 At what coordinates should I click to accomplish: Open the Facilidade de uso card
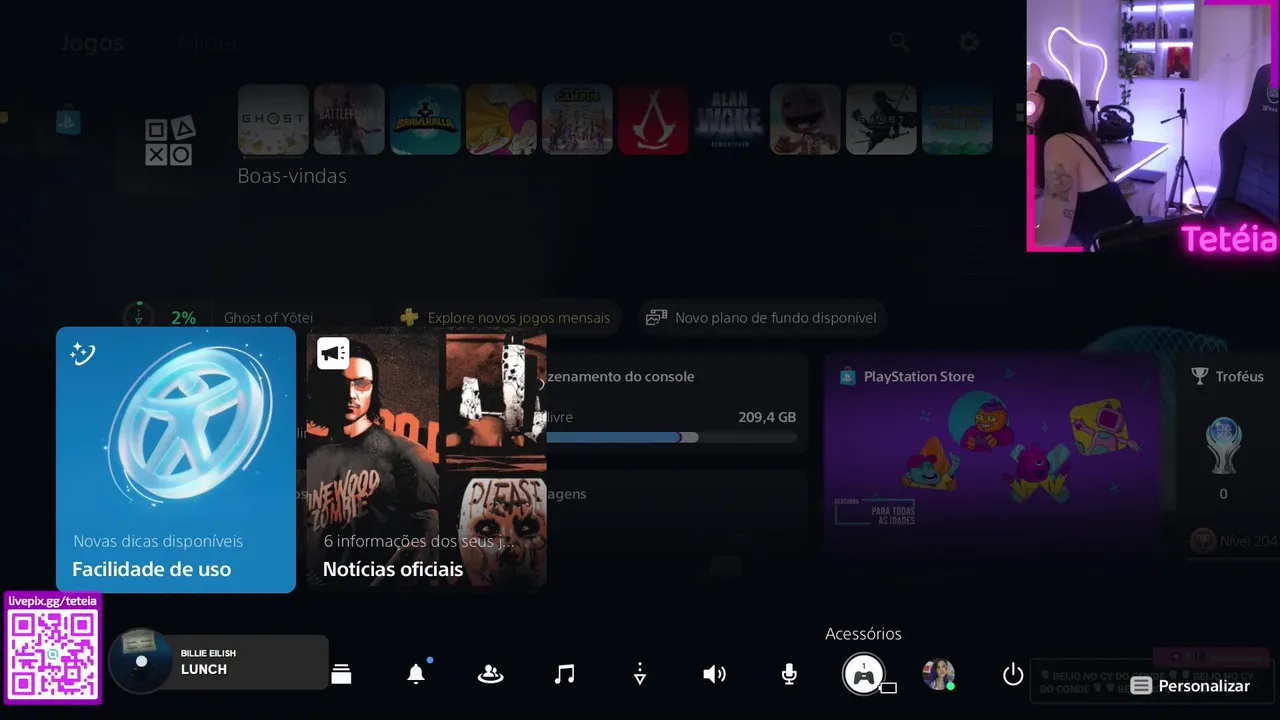pos(176,459)
